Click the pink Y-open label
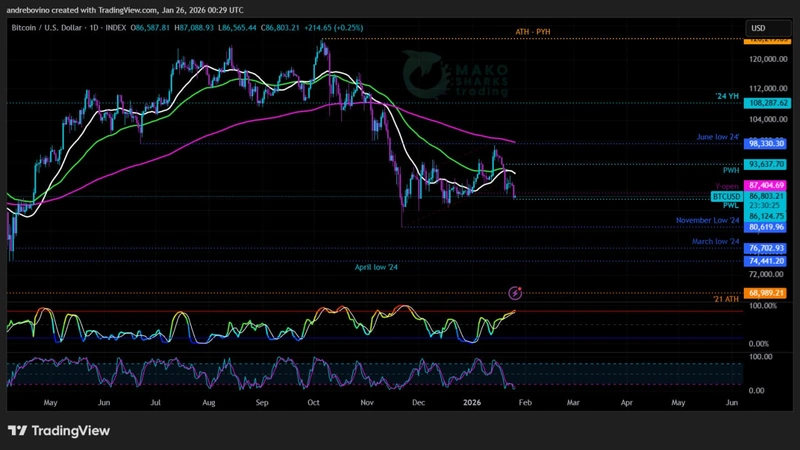Viewport: 800px width, 450px height. click(x=726, y=186)
